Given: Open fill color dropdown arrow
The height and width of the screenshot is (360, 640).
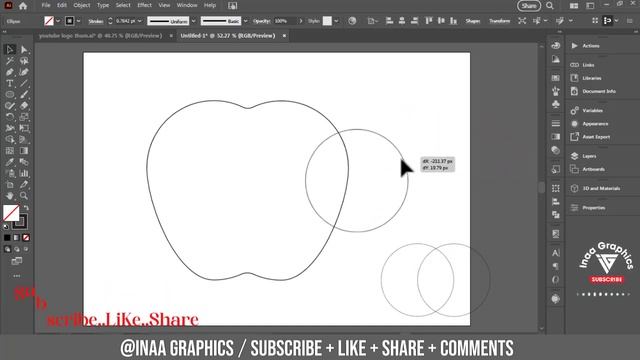Looking at the screenshot, I should click(x=58, y=21).
